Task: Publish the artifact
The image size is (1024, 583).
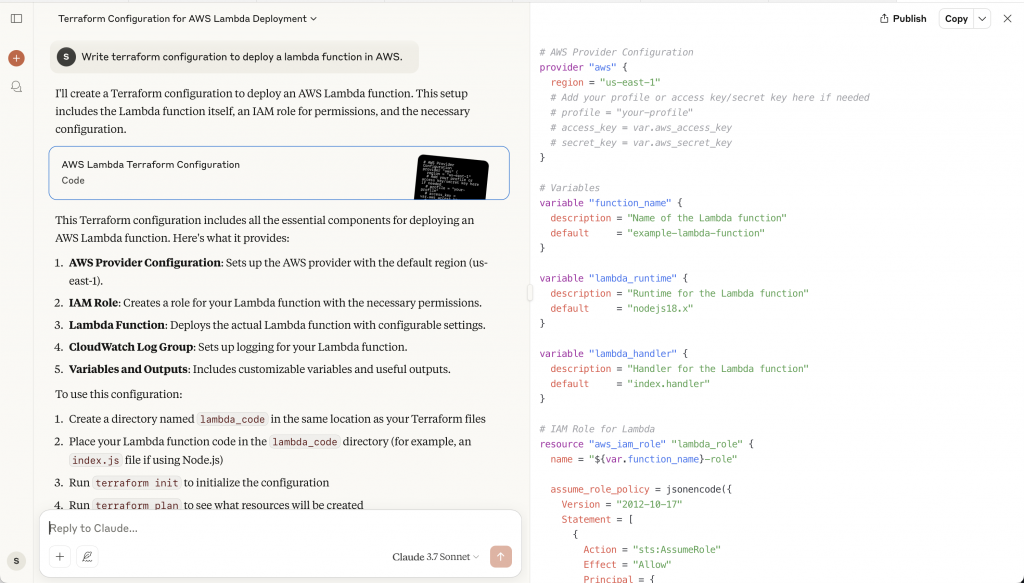Action: (x=903, y=19)
